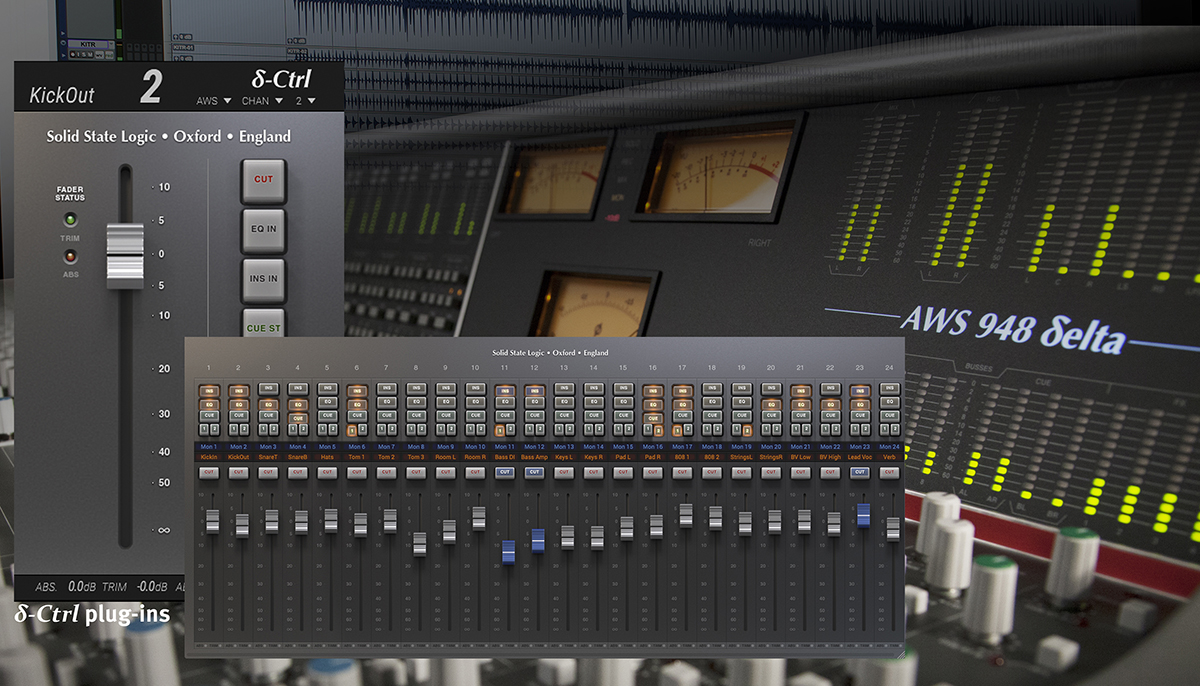The width and height of the screenshot is (1200, 686).
Task: Click the 808 2 channel name
Action: 712,457
